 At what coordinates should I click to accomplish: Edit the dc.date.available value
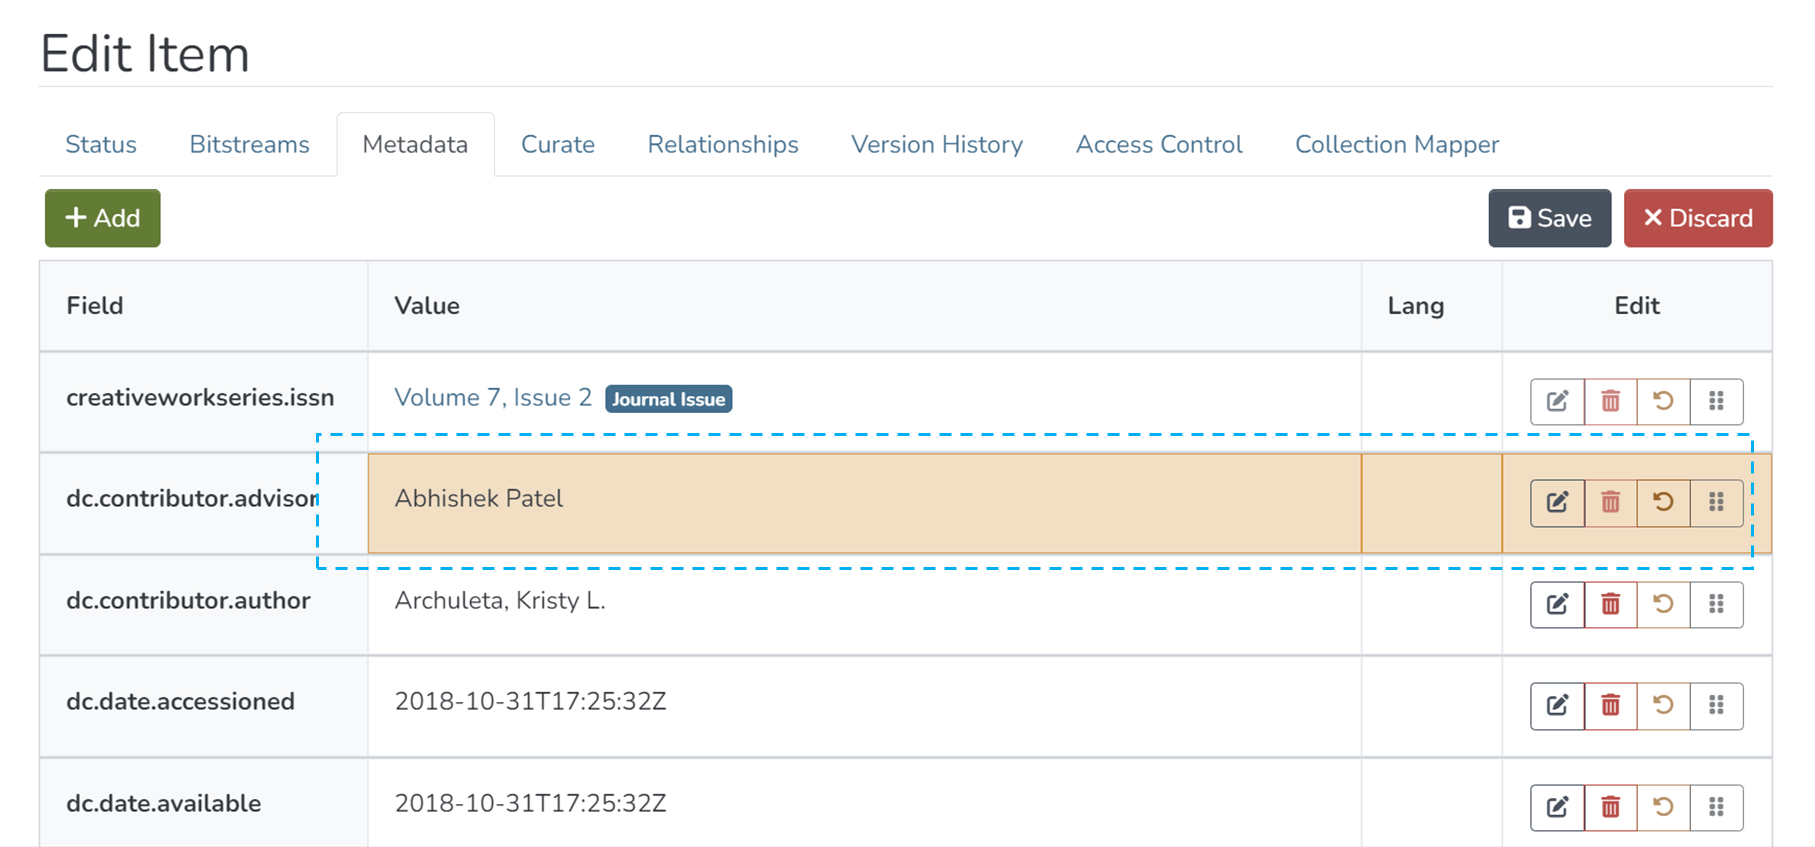pyautogui.click(x=1557, y=807)
